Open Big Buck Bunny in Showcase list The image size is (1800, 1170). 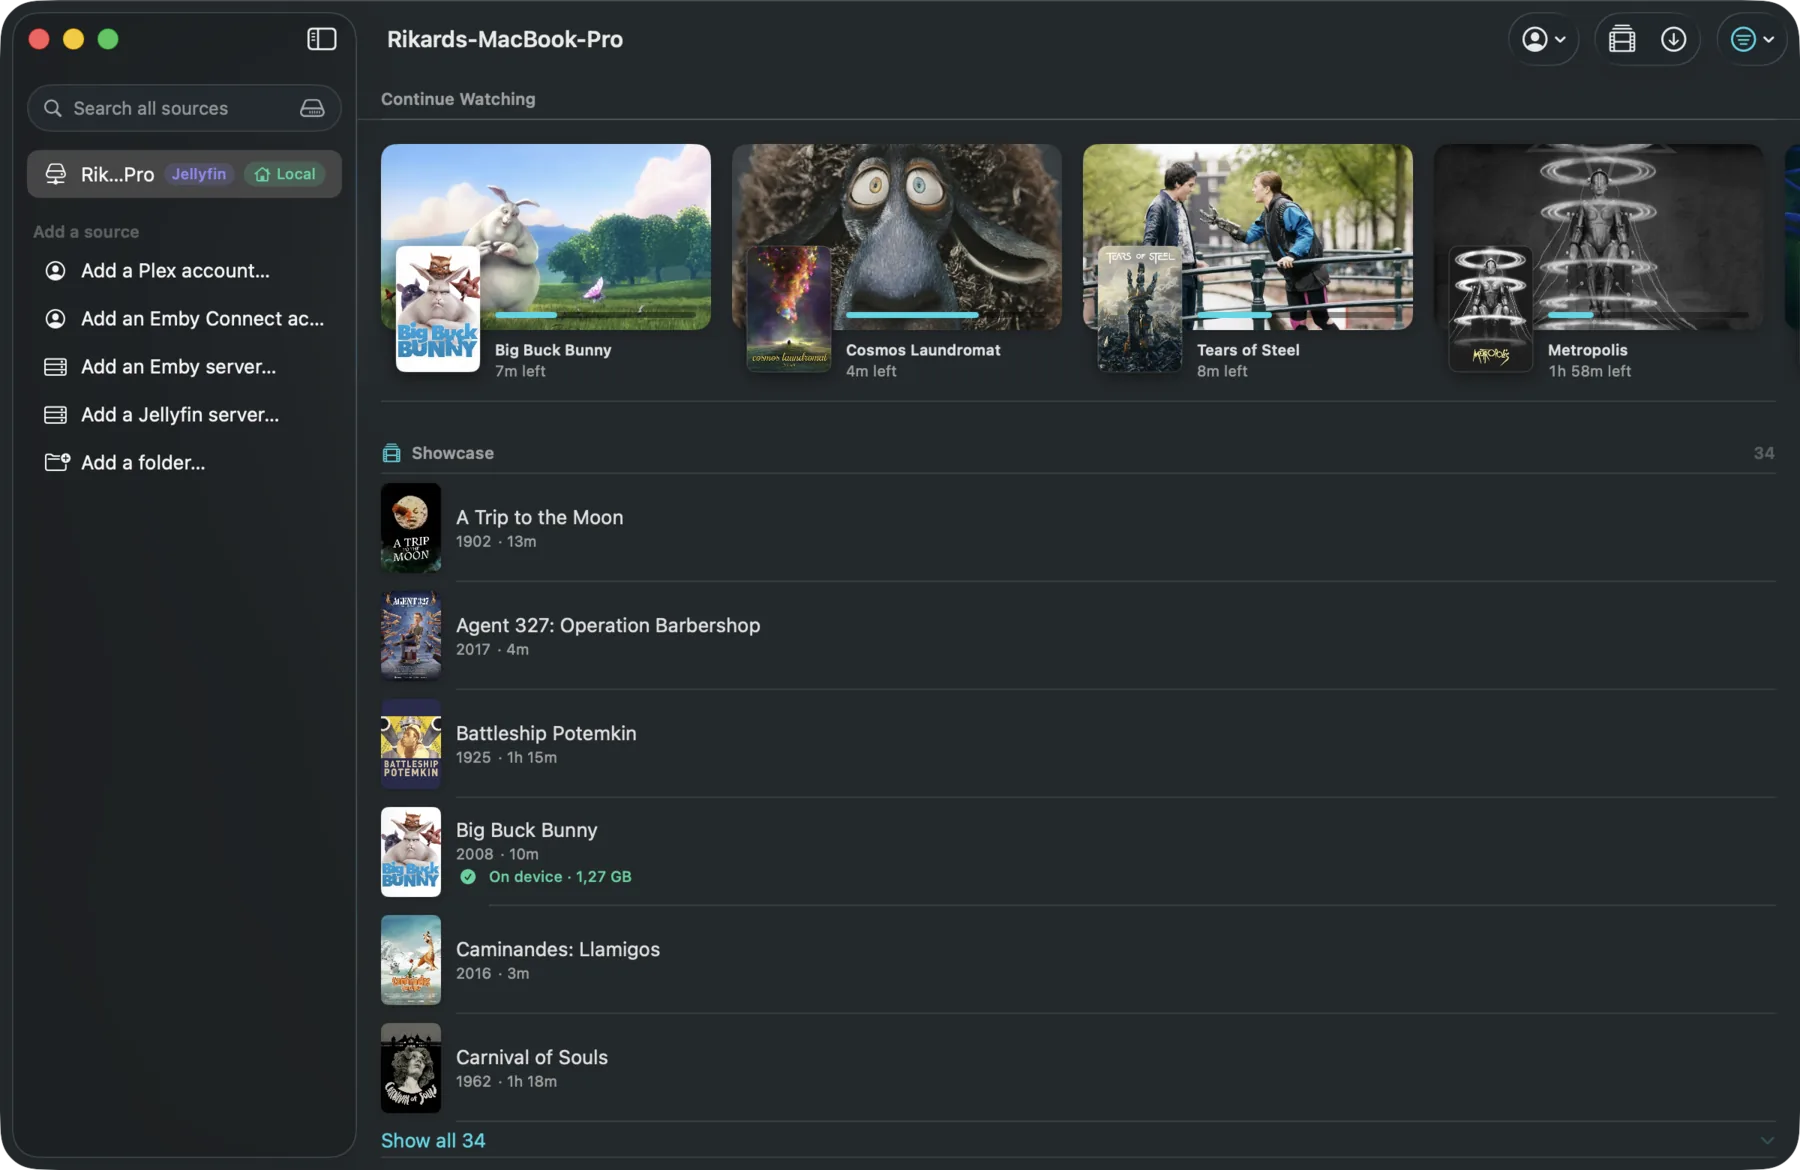point(1078,852)
